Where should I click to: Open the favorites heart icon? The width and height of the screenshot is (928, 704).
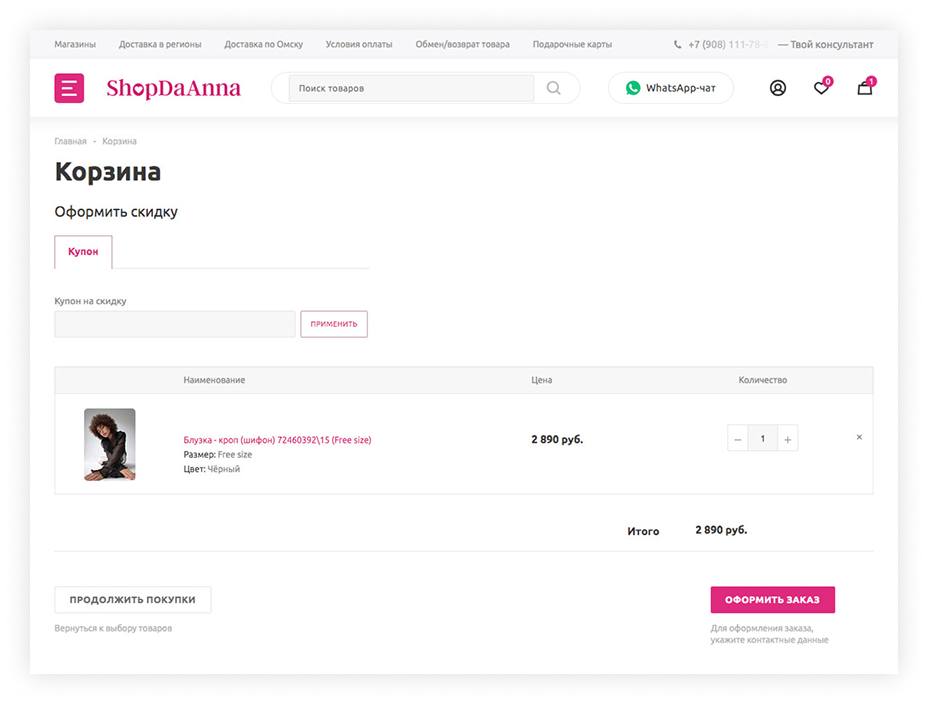tap(822, 86)
